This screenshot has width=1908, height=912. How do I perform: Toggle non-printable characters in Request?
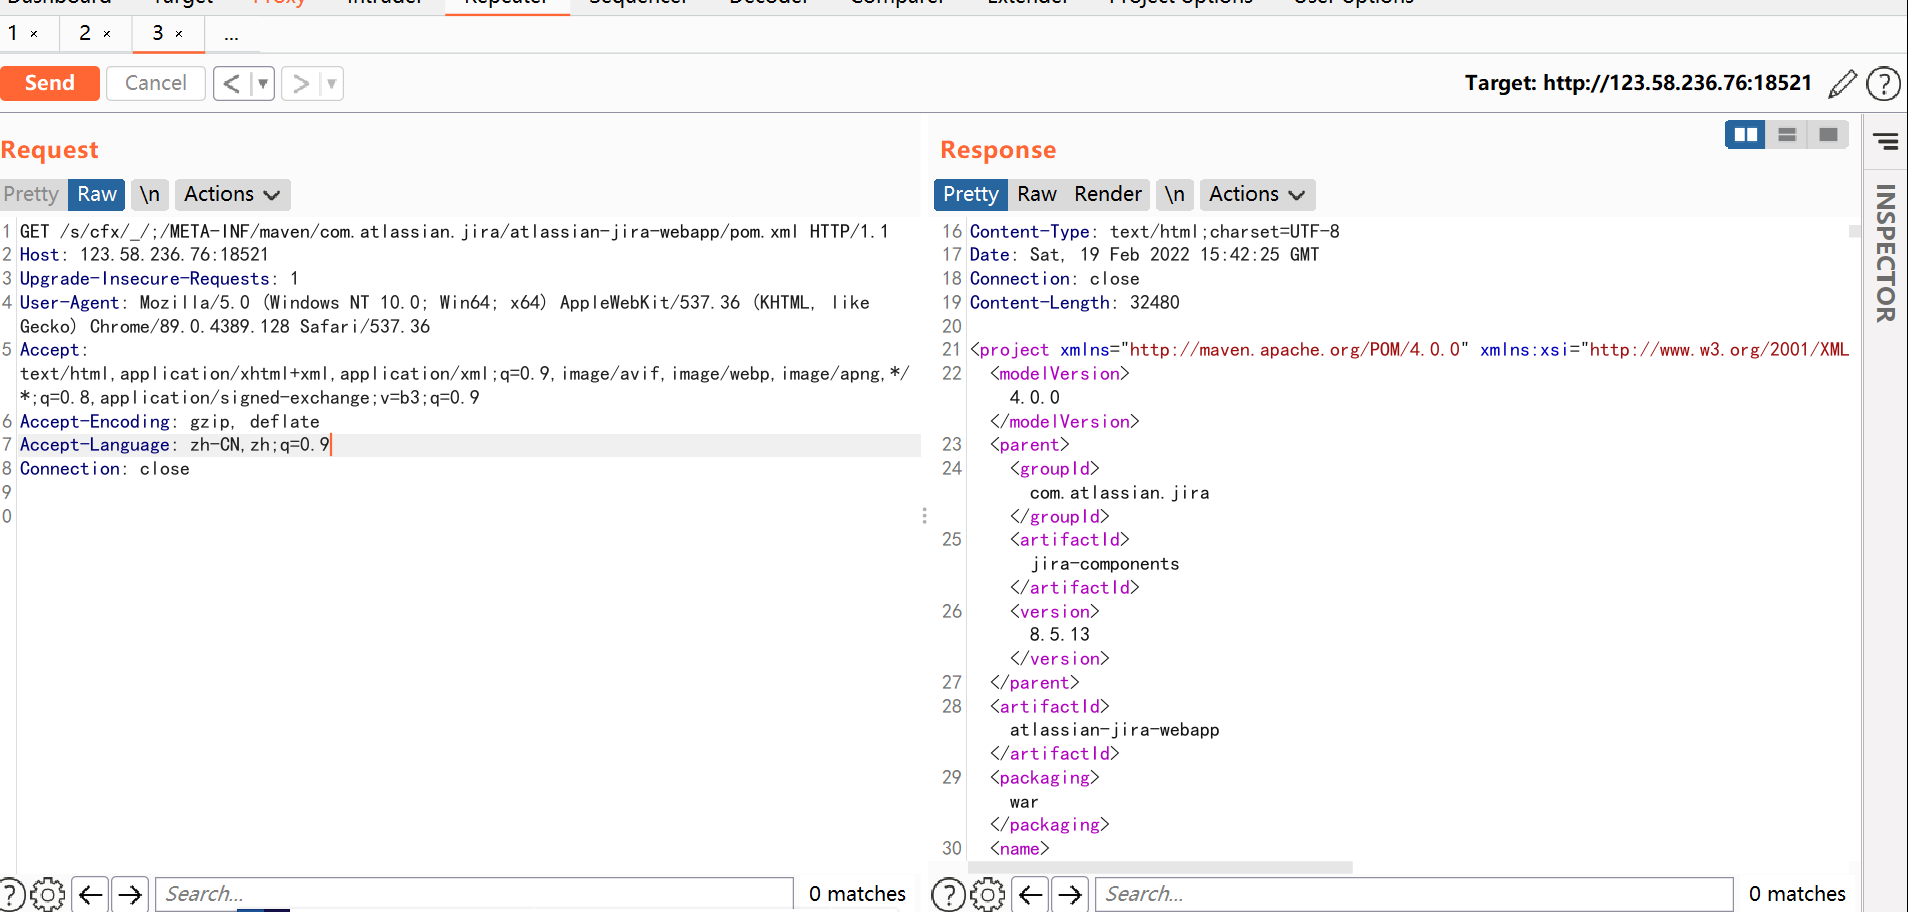click(150, 194)
